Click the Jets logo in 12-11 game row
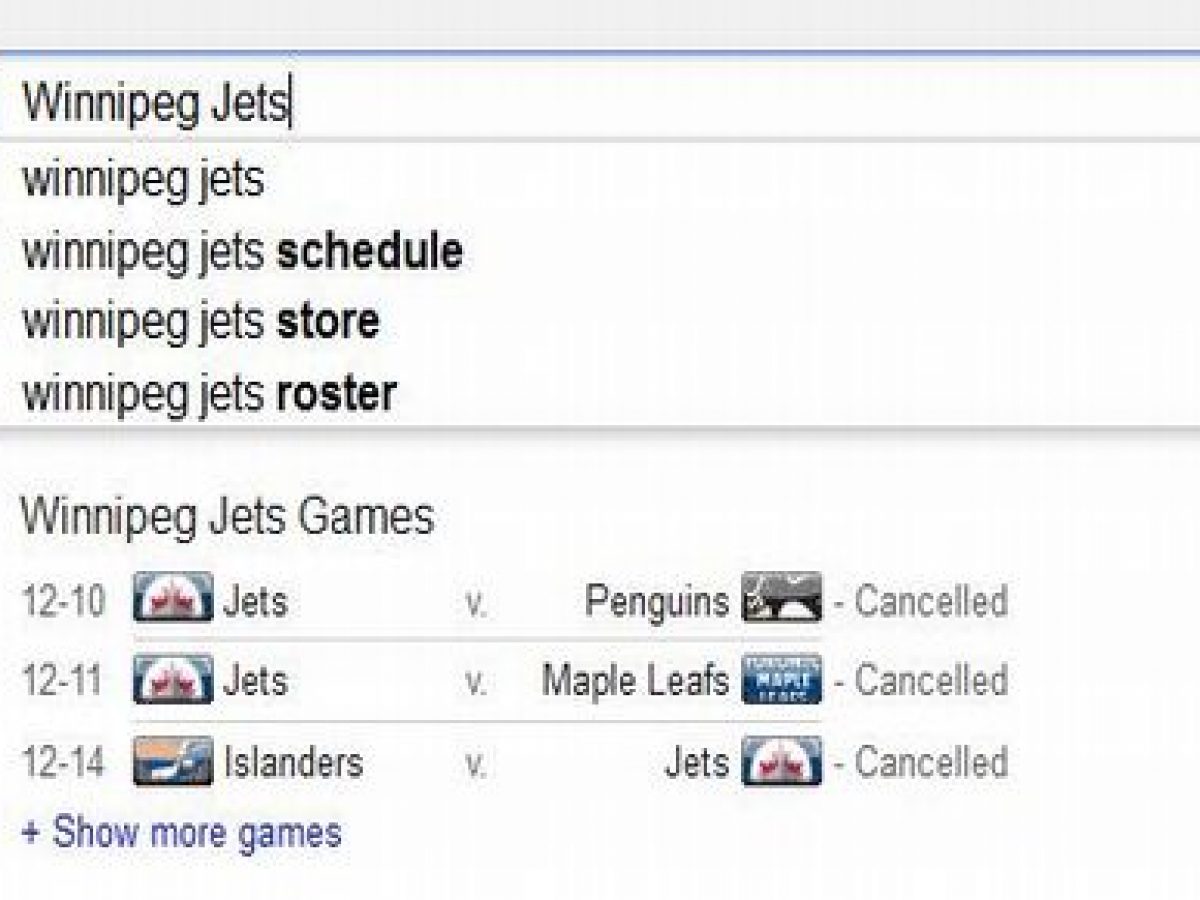This screenshot has height=900, width=1200. tap(172, 680)
